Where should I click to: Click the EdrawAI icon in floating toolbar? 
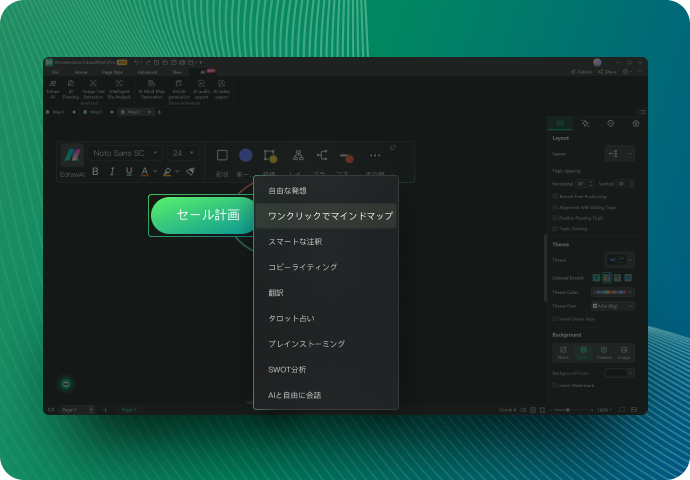pyautogui.click(x=72, y=156)
